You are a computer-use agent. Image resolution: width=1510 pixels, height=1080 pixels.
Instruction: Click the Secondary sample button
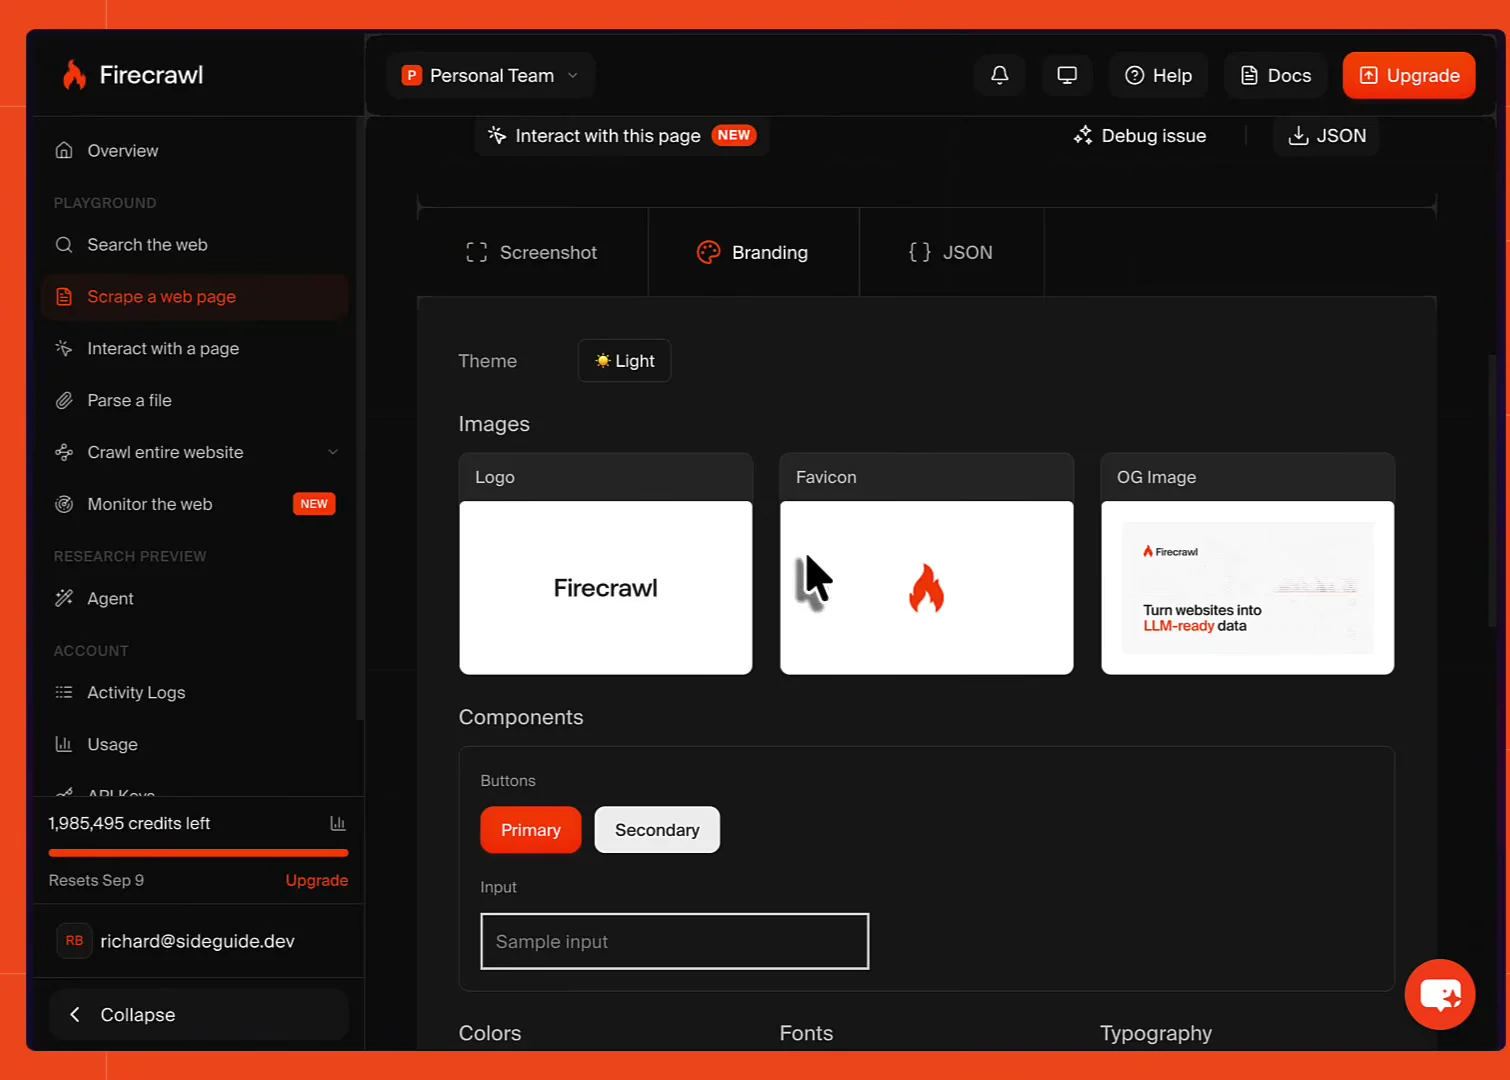tap(657, 830)
